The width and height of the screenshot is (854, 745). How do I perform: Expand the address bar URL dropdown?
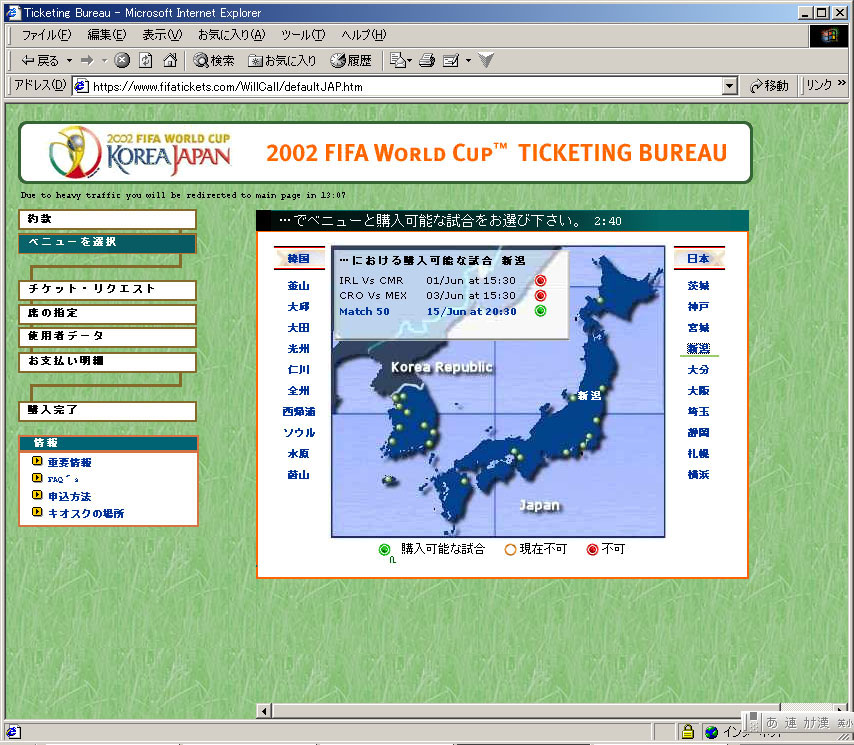730,86
